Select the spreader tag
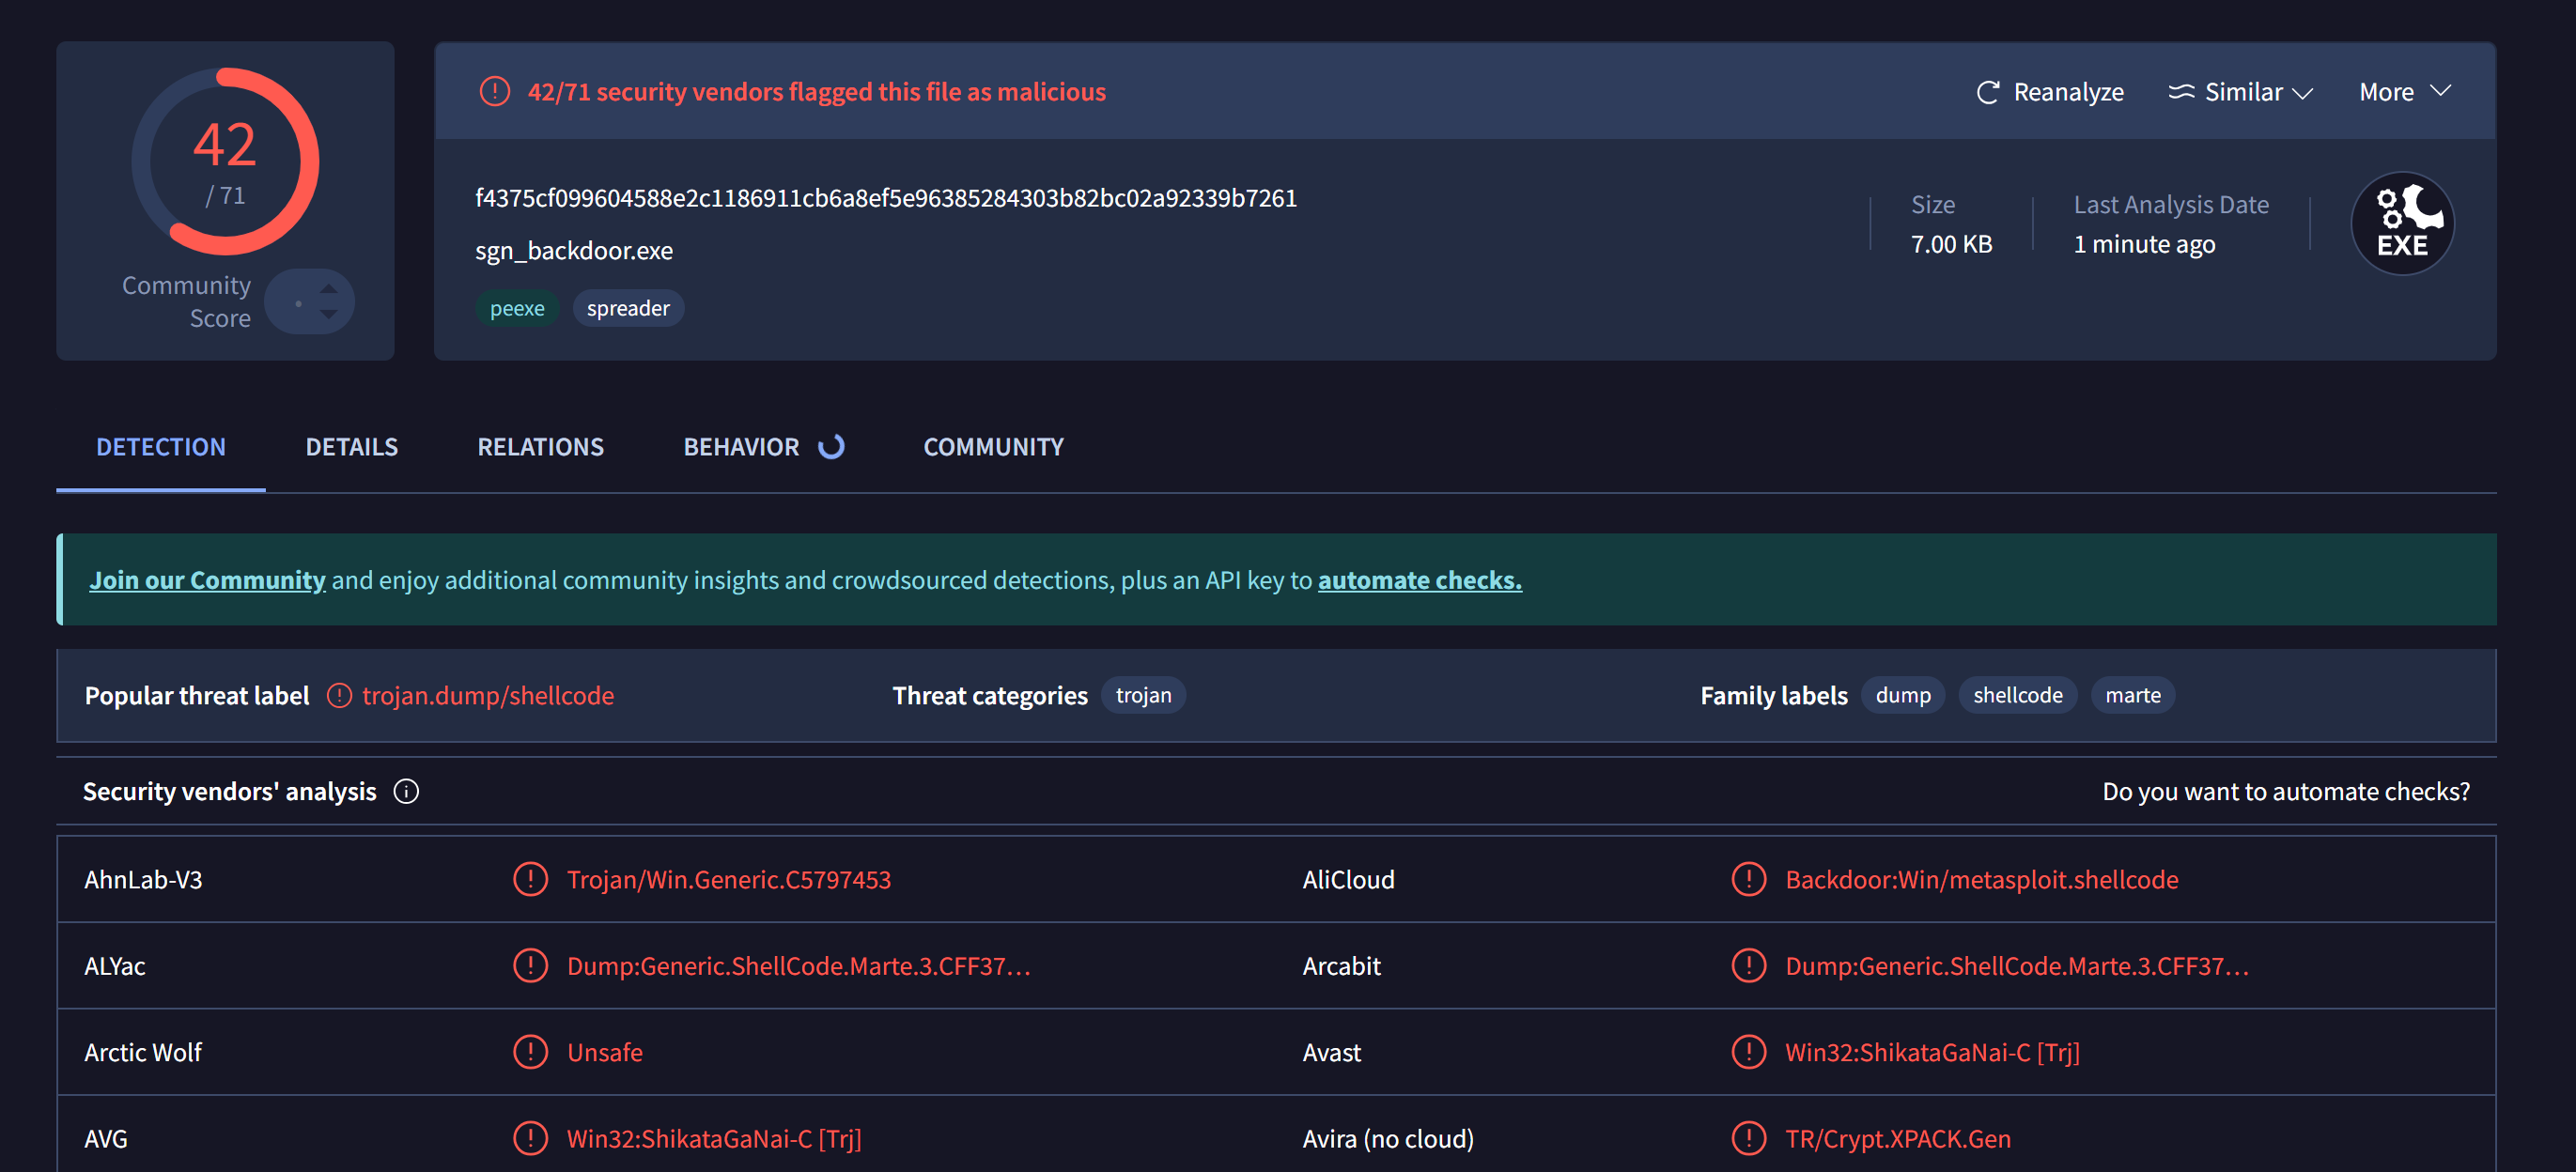Viewport: 2576px width, 1172px height. (628, 308)
